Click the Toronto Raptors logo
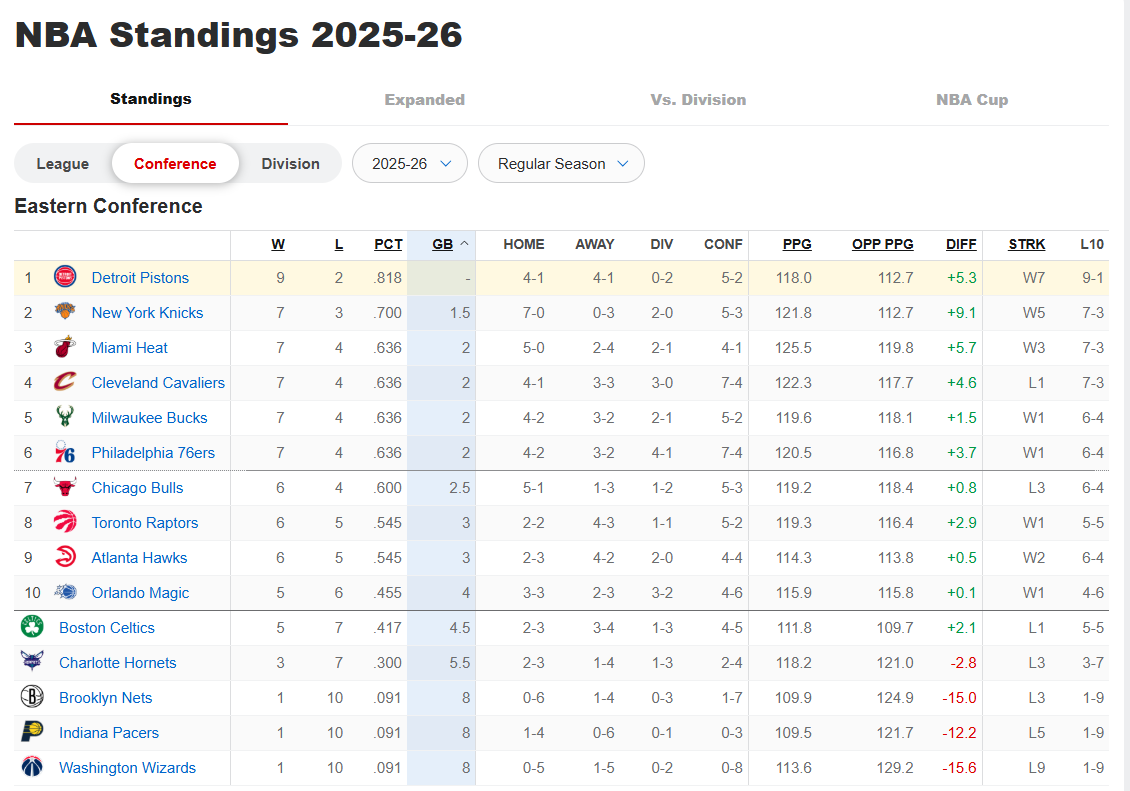 coord(65,522)
